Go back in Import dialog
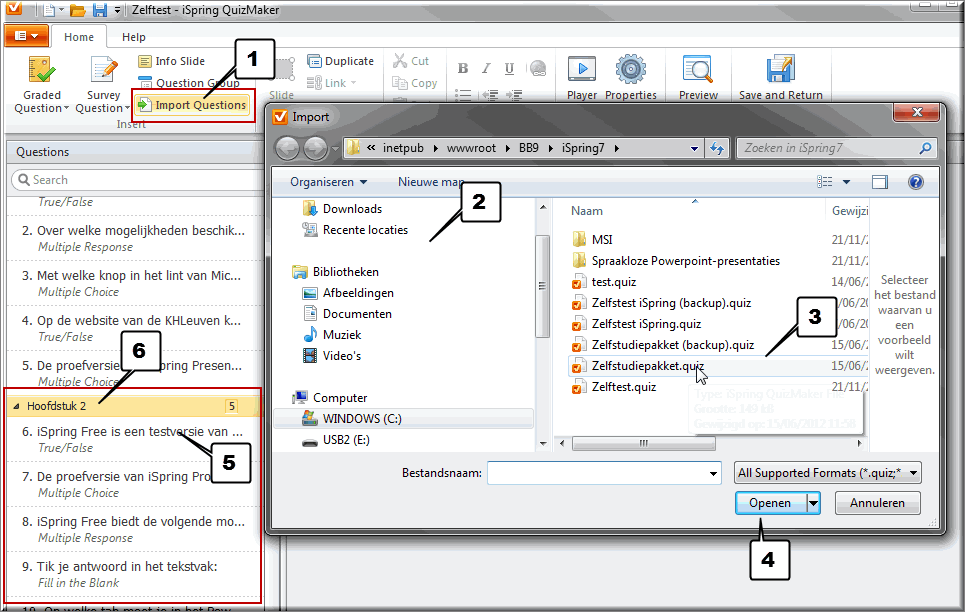Viewport: 965px width, 612px height. 287,148
